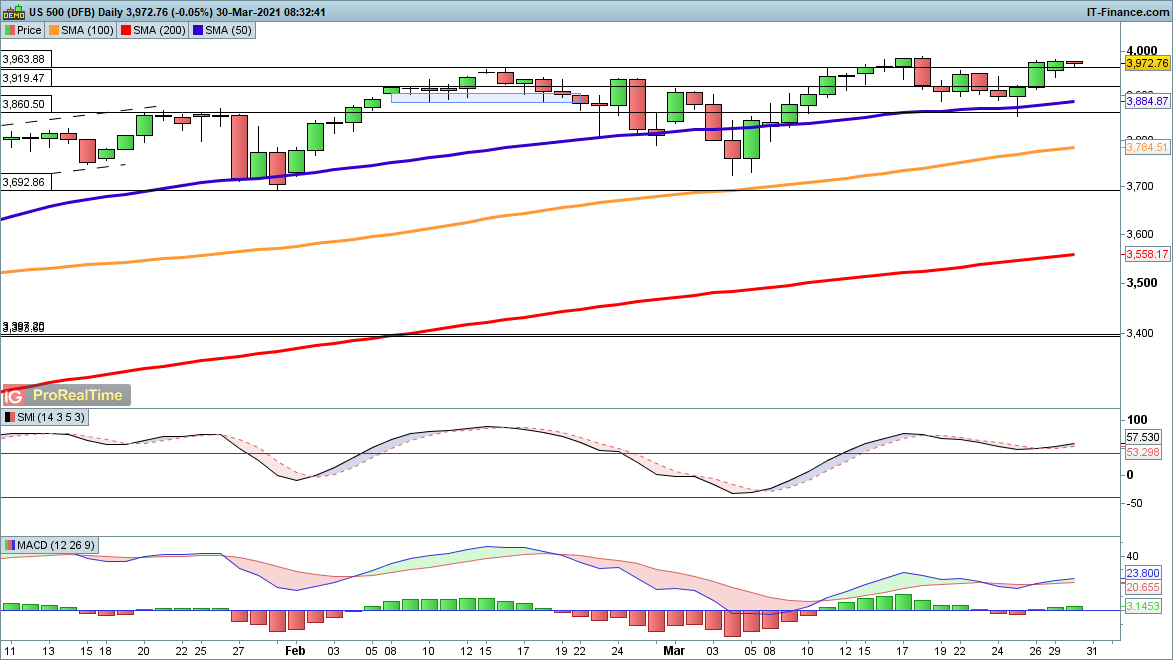
Task: Click the DEMO candlestick icon in title bar
Action: click(13, 11)
